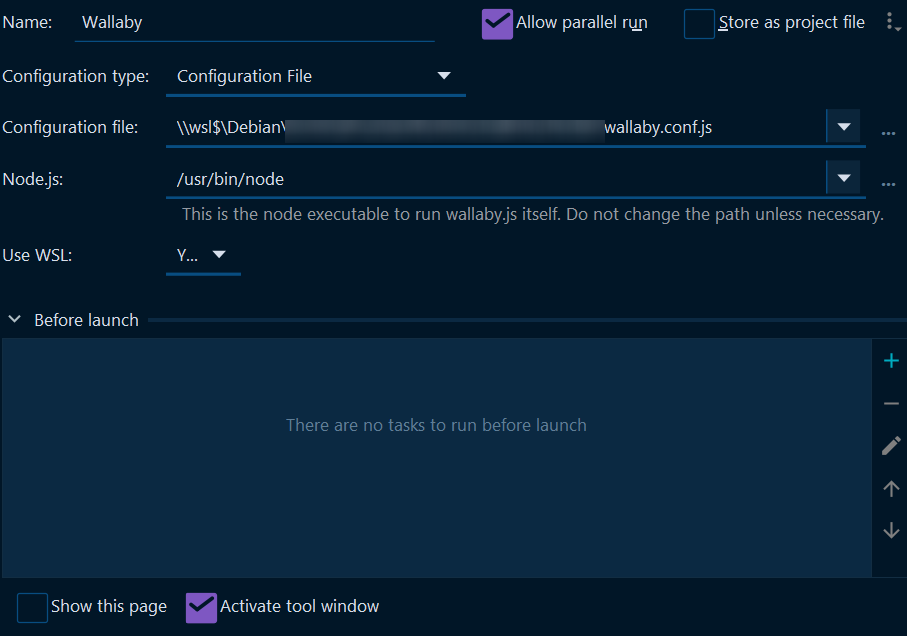The width and height of the screenshot is (907, 636).
Task: Browse for a configuration file
Action: tap(888, 131)
